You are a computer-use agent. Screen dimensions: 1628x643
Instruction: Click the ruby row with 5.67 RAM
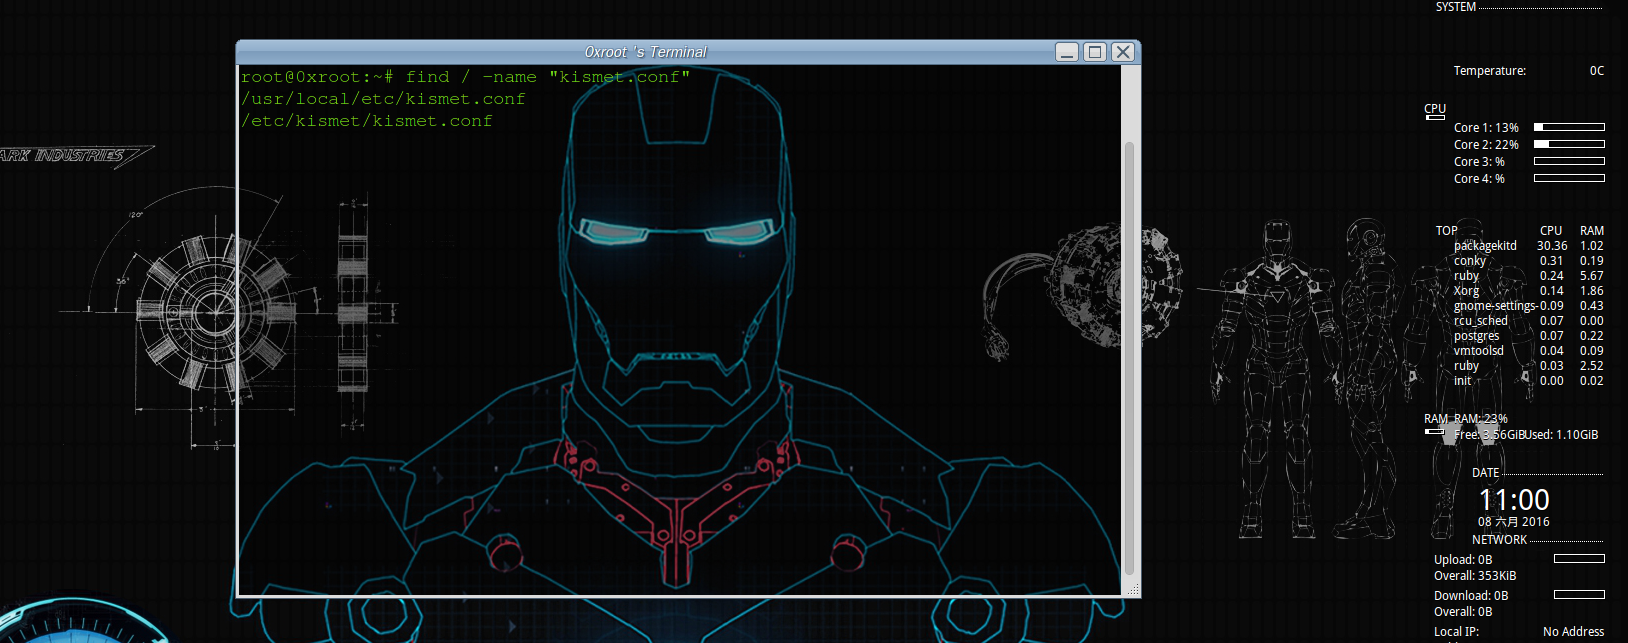click(1529, 276)
